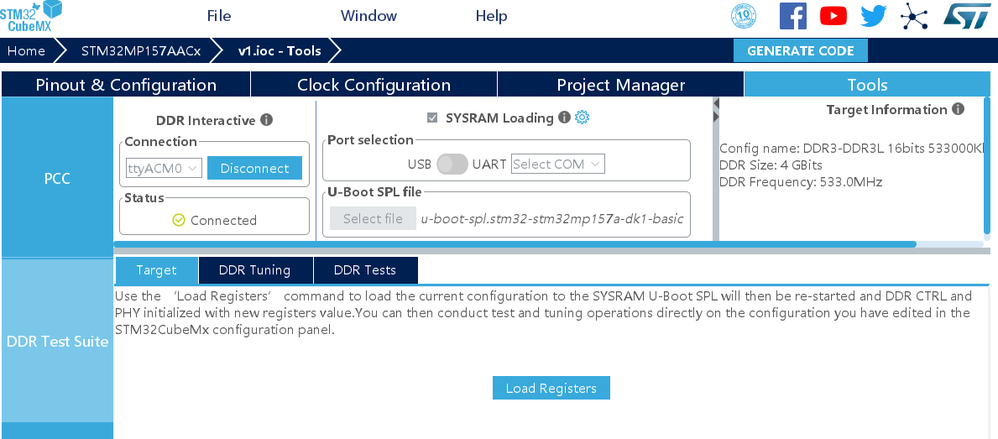998x439 pixels.
Task: Click the GENERATE CODE button
Action: click(x=801, y=51)
